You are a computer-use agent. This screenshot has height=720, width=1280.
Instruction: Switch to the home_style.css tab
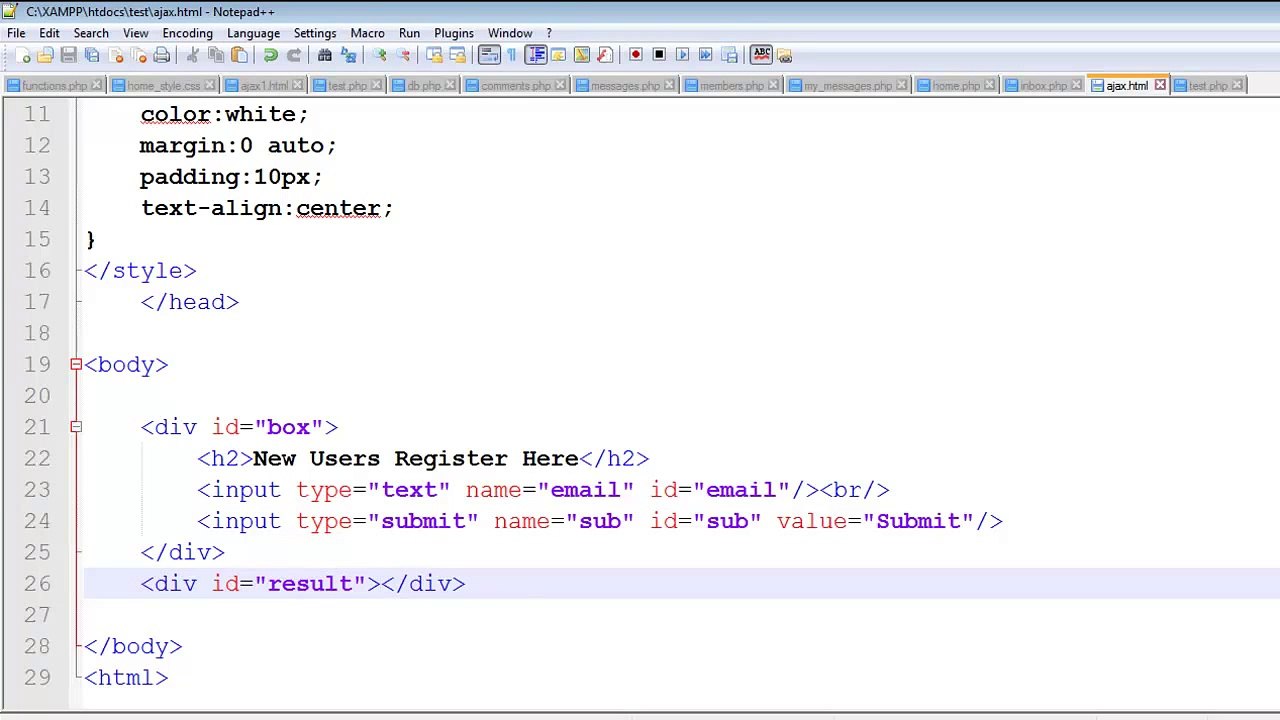point(163,86)
